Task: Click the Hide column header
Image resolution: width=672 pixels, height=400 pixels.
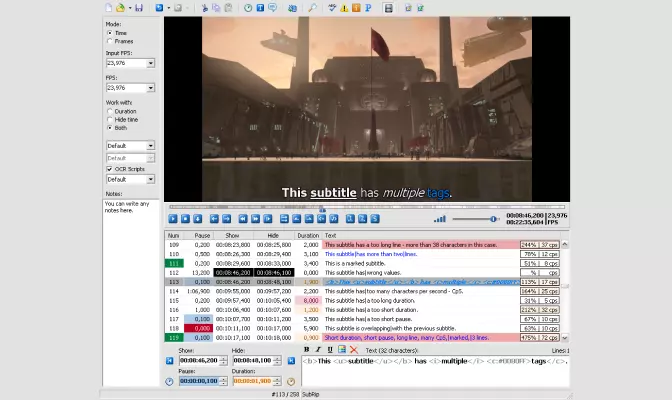Action: [x=274, y=235]
